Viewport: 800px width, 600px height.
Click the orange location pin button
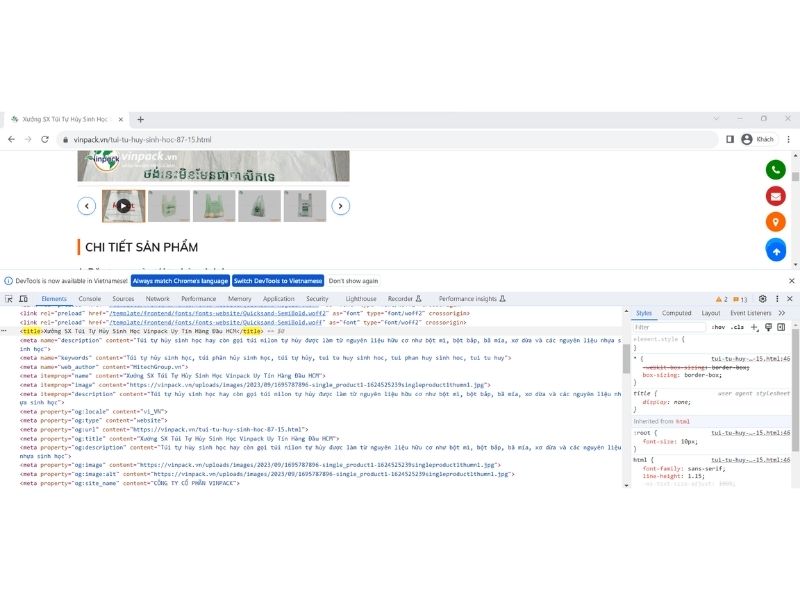tap(776, 222)
